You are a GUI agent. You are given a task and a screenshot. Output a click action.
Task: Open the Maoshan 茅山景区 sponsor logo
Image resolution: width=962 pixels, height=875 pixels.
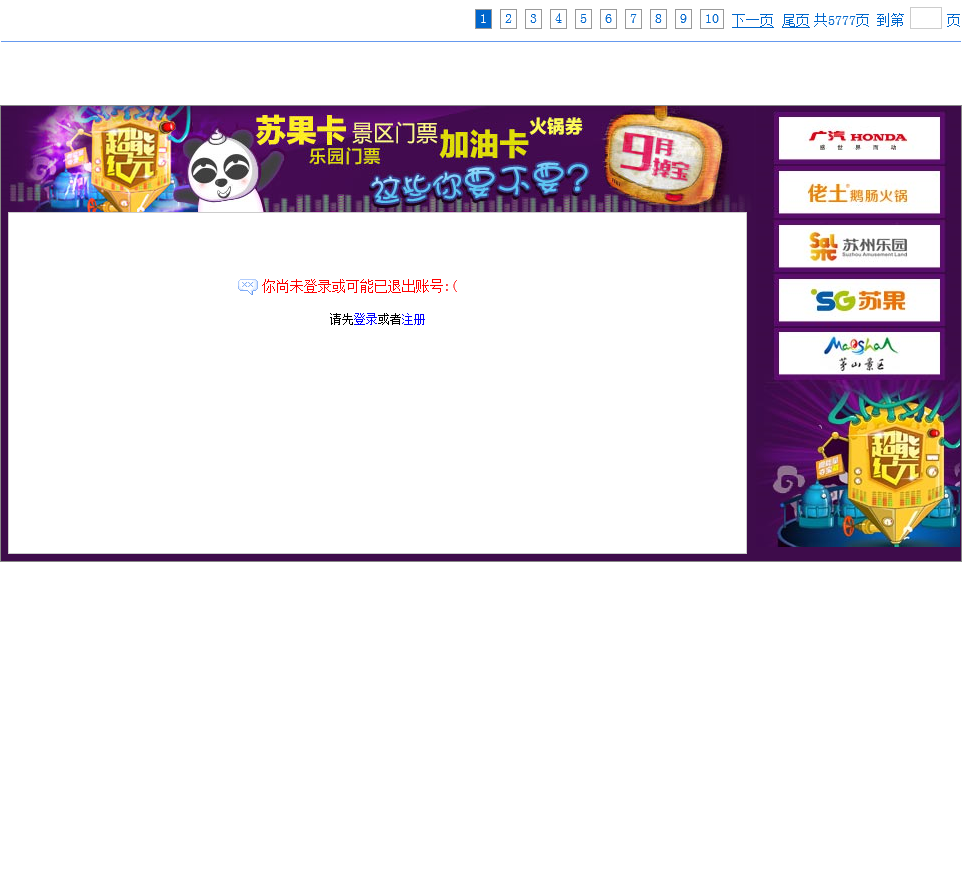859,353
